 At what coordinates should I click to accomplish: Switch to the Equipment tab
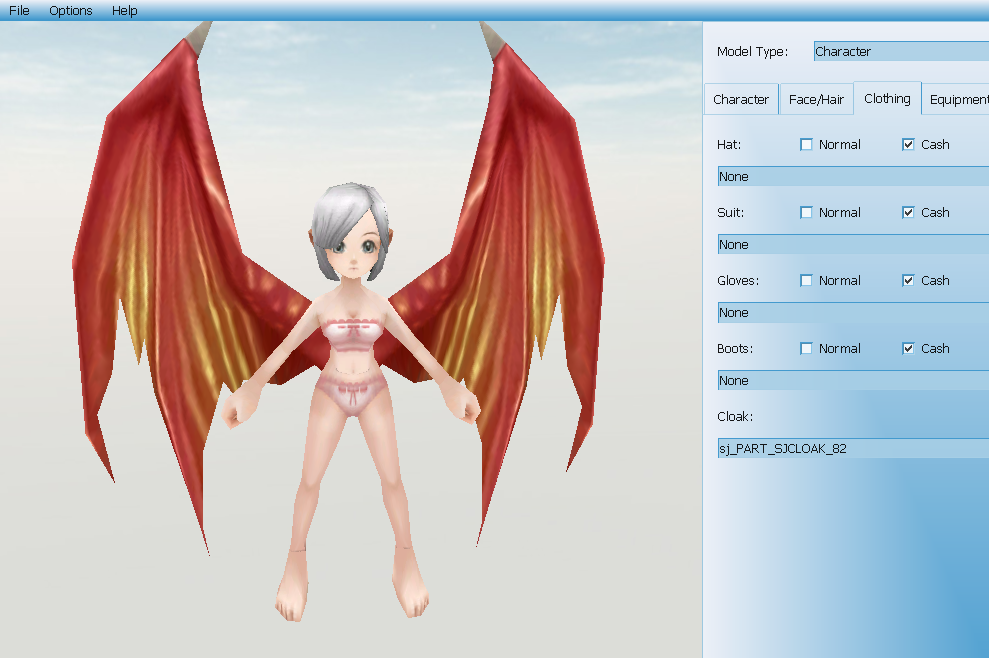[958, 99]
